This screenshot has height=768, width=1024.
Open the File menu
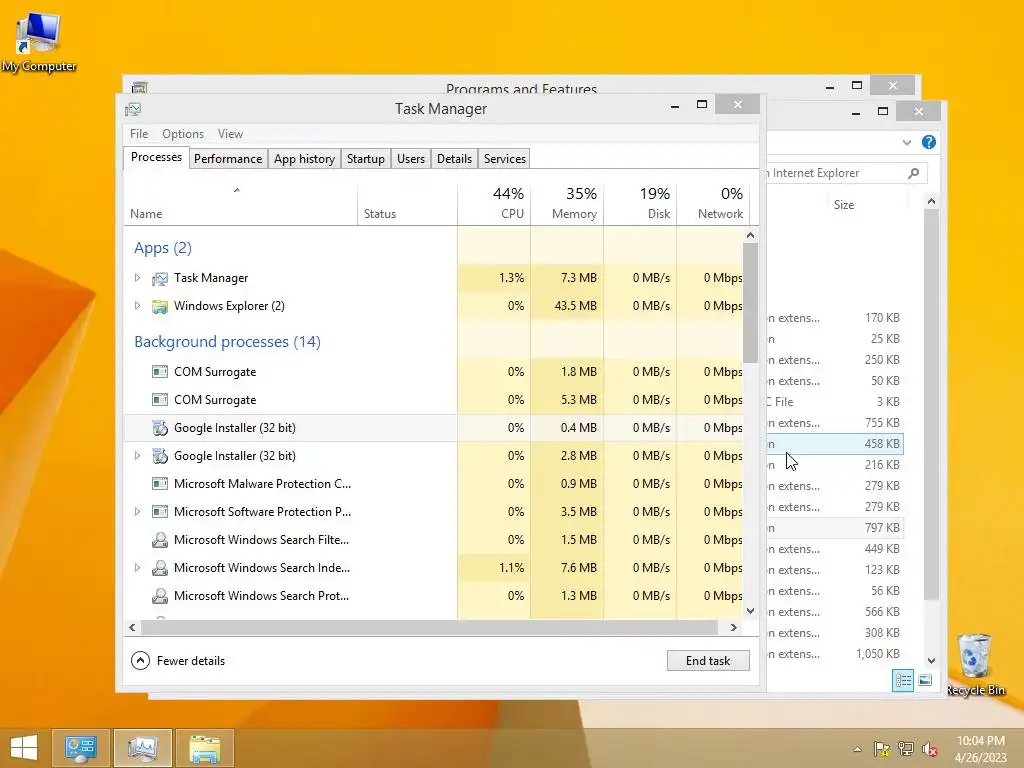[x=139, y=134]
